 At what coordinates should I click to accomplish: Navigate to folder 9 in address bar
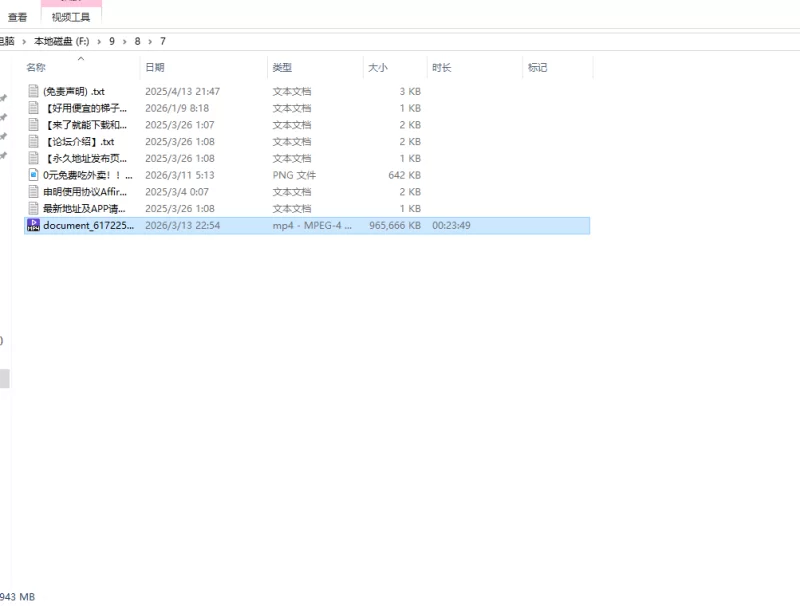[113, 41]
